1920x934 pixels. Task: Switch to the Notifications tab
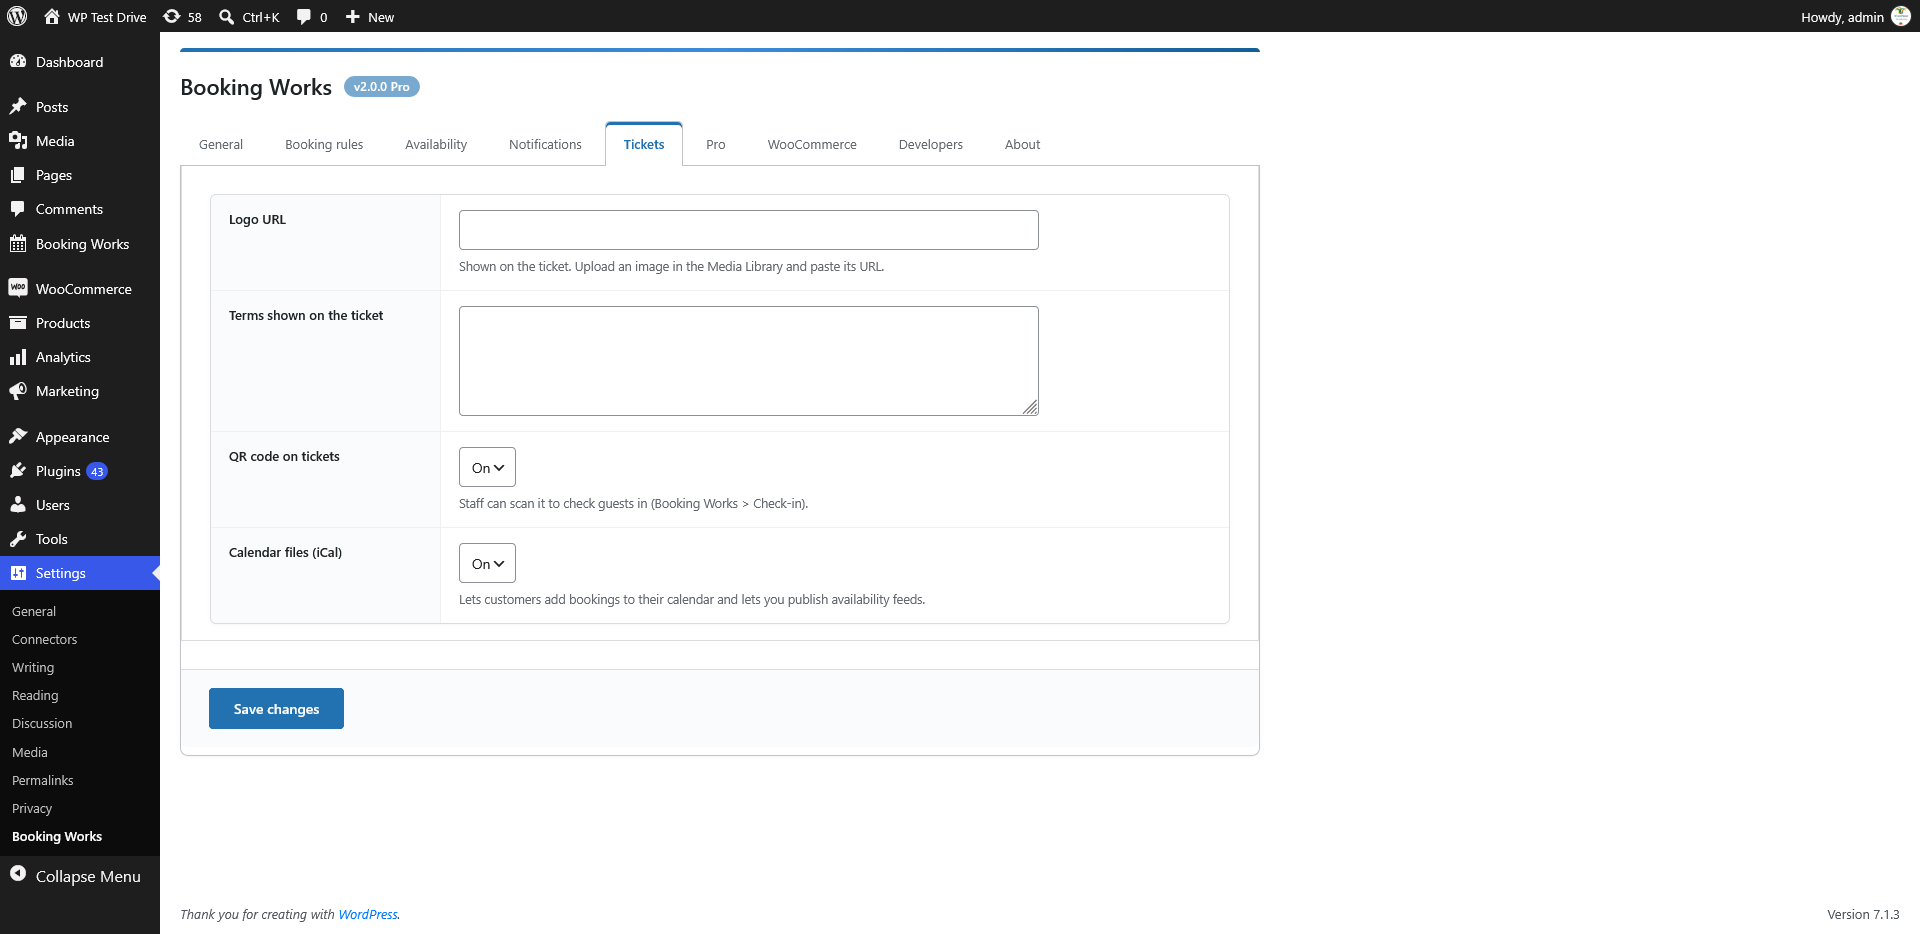(x=545, y=144)
